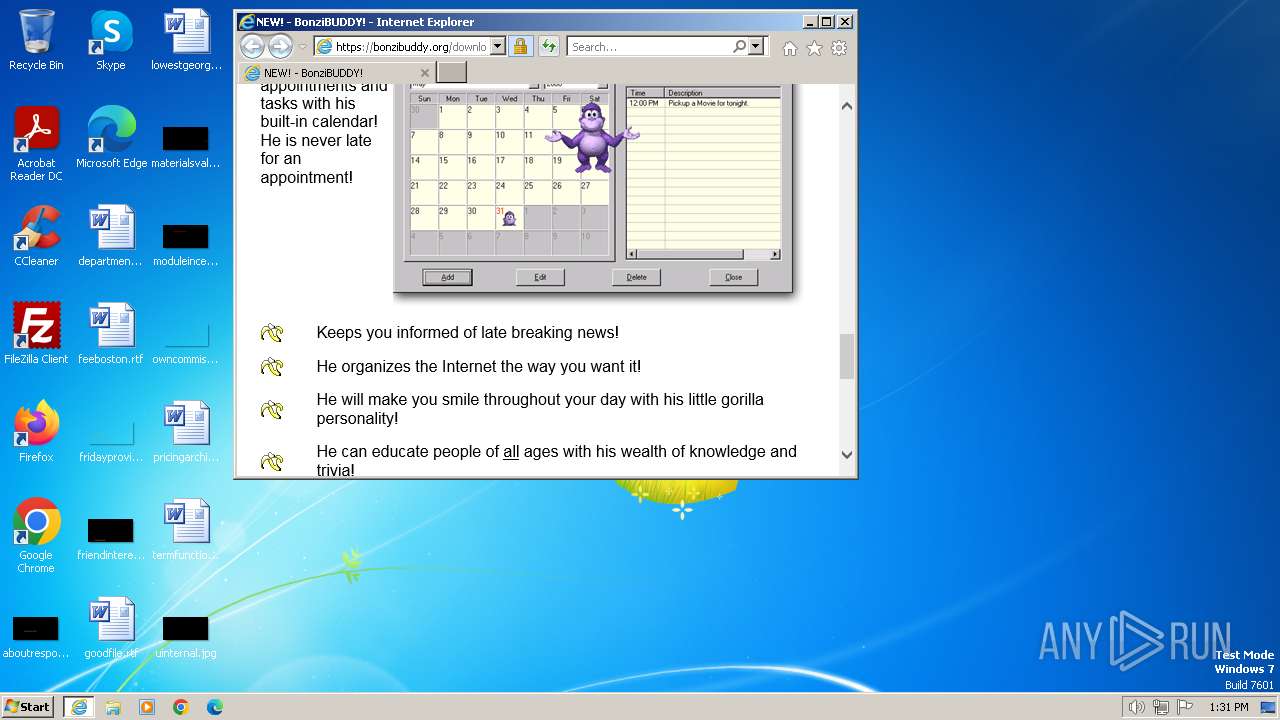
Task: Launch Microsoft Edge desktop shortcut
Action: click(111, 137)
